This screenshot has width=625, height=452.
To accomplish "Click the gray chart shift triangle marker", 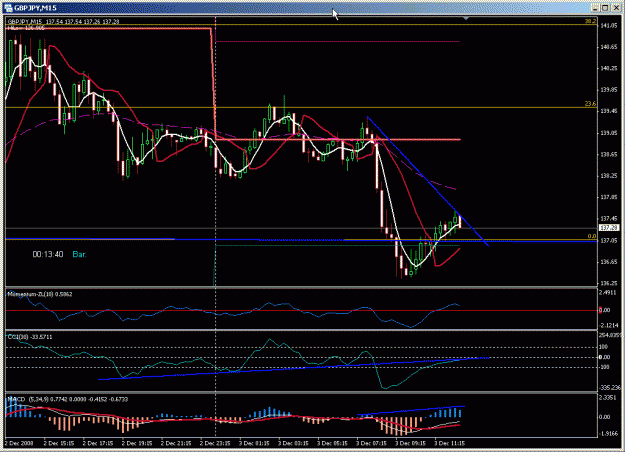I will click(466, 18).
